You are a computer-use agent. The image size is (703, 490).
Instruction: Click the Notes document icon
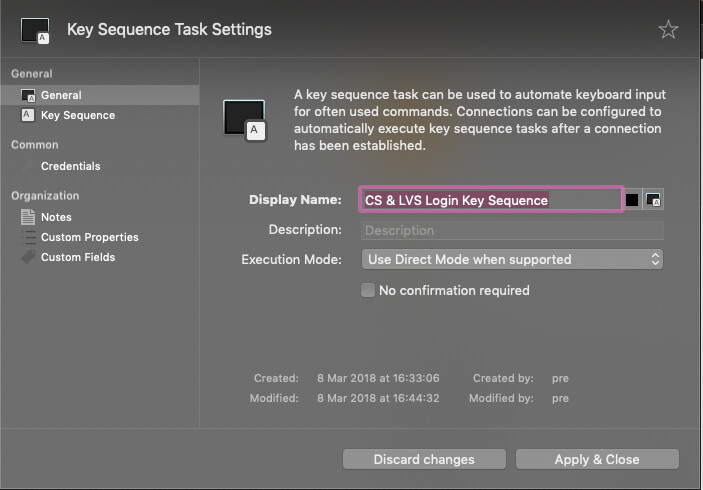27,217
